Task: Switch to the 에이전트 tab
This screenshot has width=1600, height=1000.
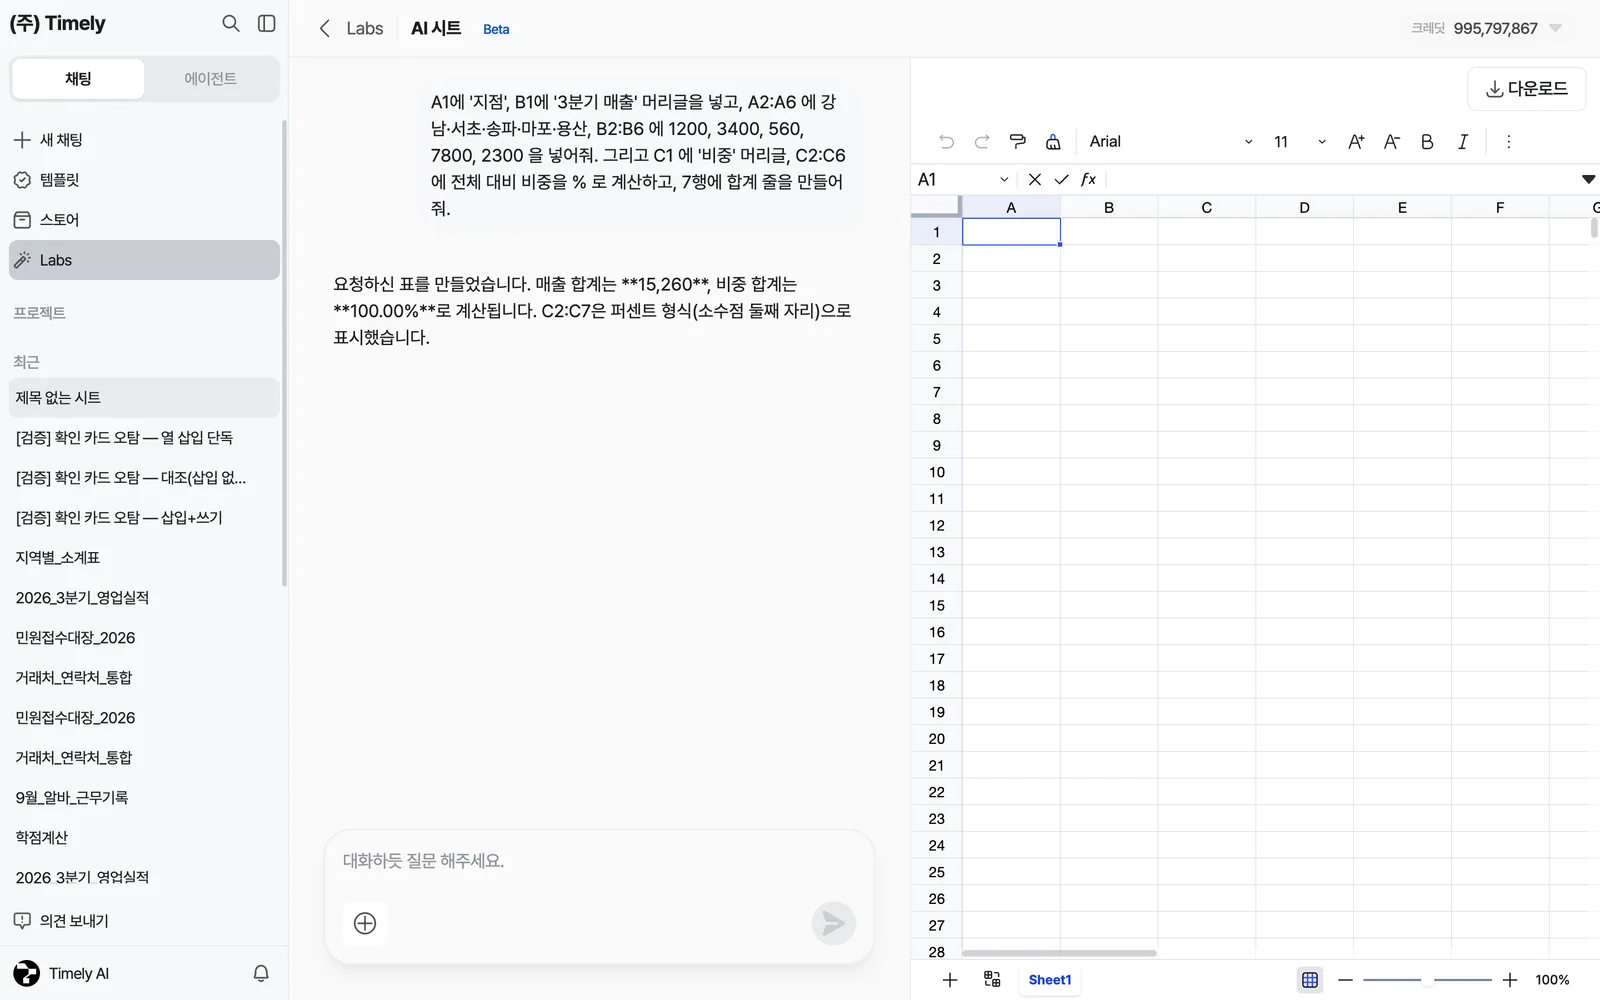Action: click(211, 79)
